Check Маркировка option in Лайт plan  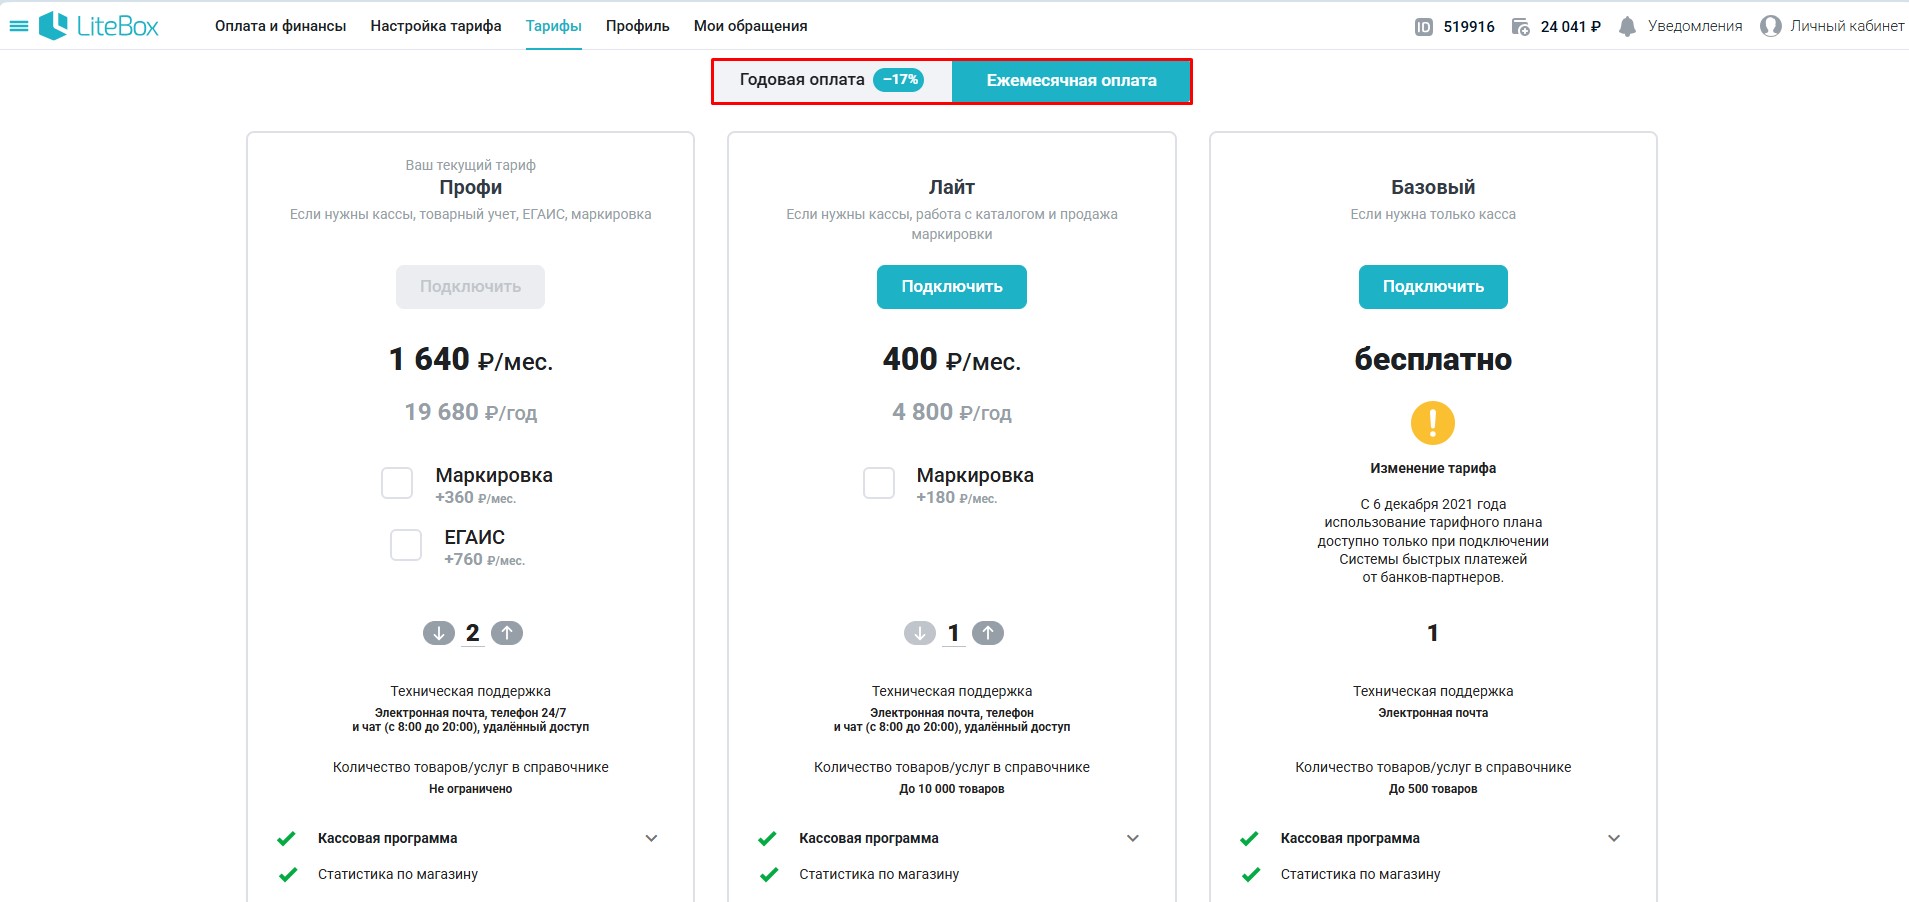879,483
